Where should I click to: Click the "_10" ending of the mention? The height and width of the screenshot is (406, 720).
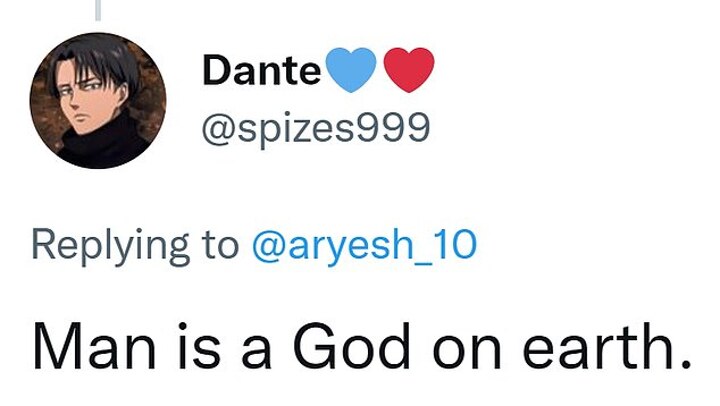(x=449, y=244)
